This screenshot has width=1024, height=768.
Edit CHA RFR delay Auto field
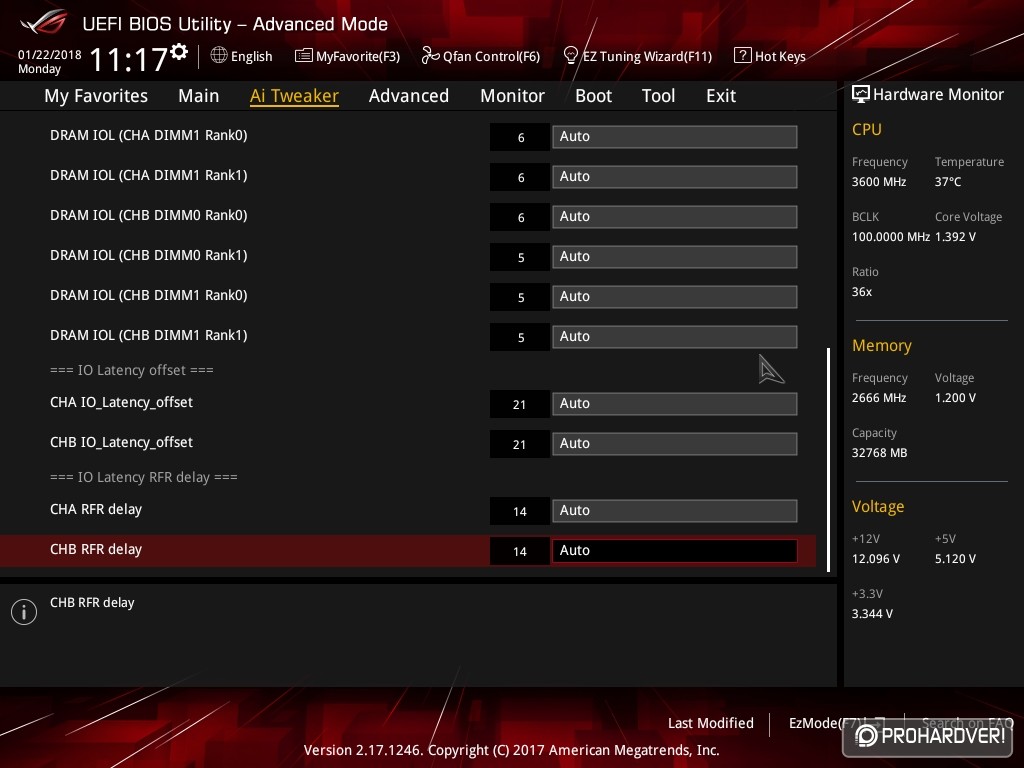coord(675,511)
